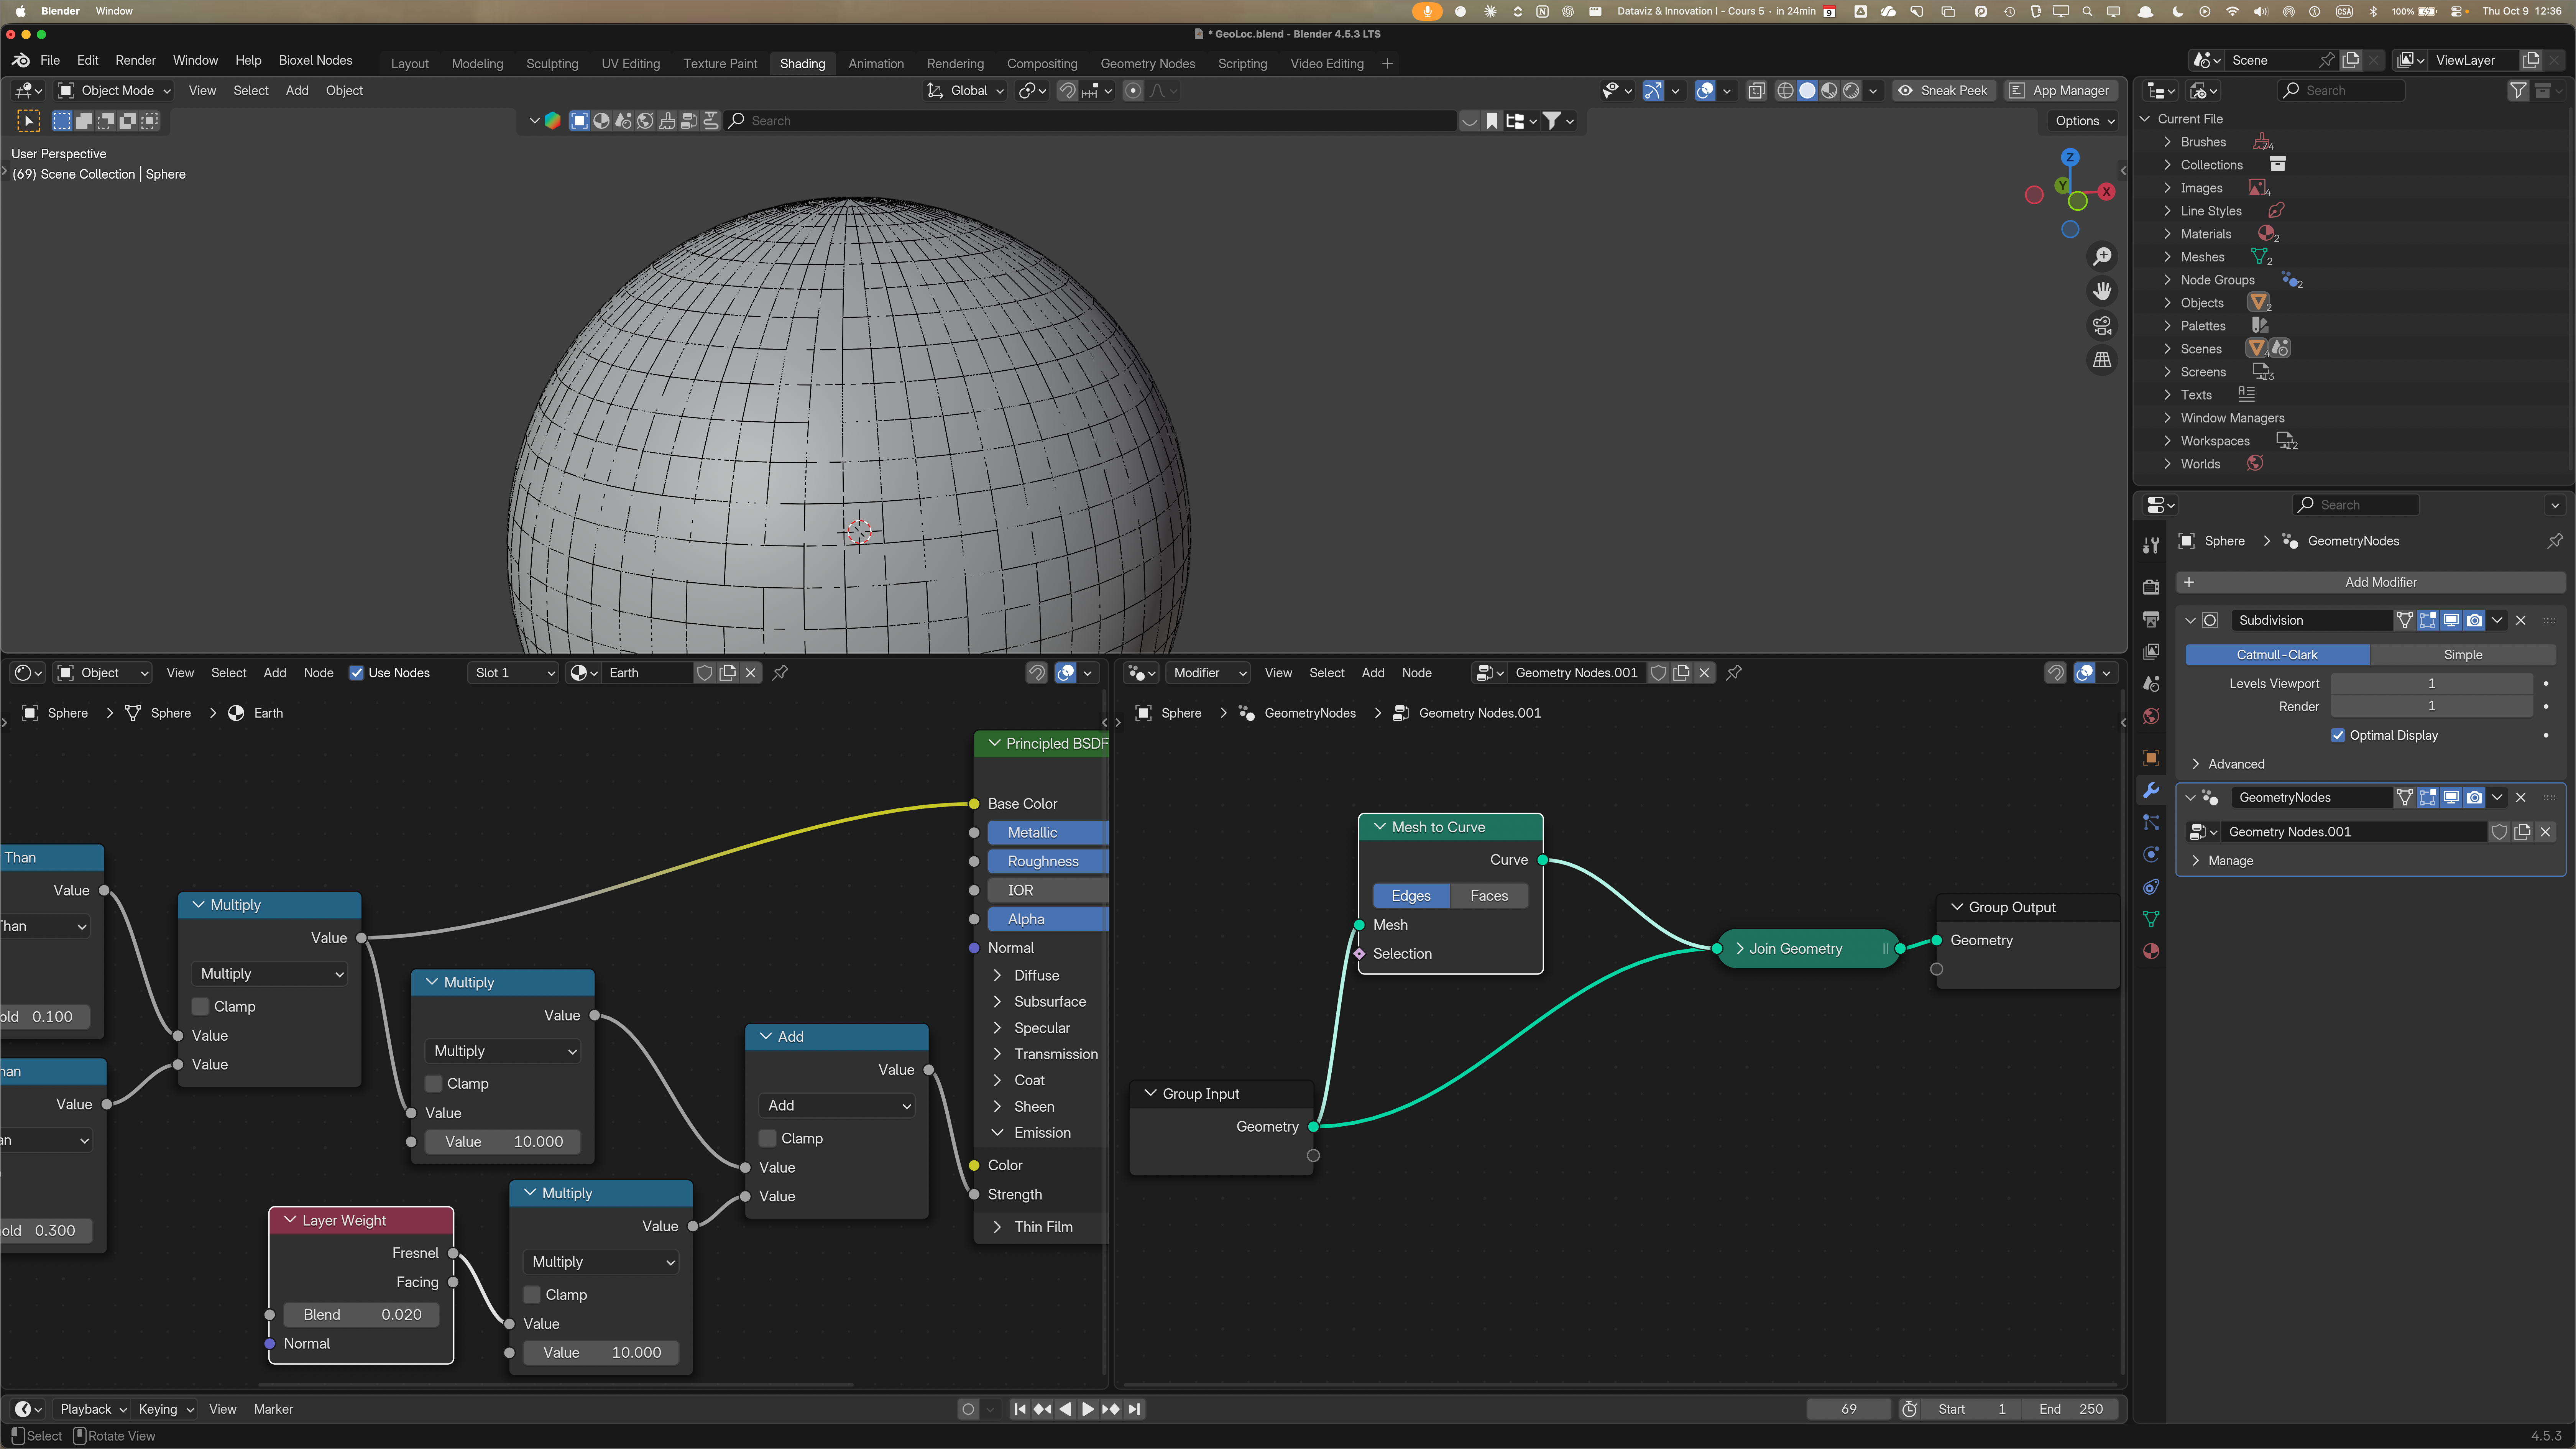This screenshot has width=2576, height=1449.
Task: Open the Object Data properties tab
Action: [2151, 919]
